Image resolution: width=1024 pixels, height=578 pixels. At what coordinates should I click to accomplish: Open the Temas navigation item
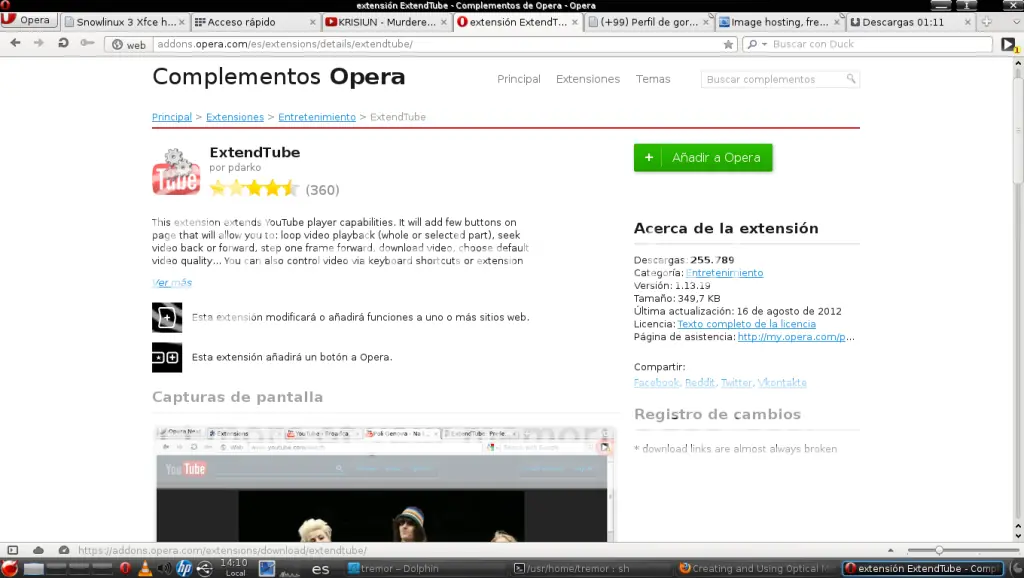coord(653,79)
